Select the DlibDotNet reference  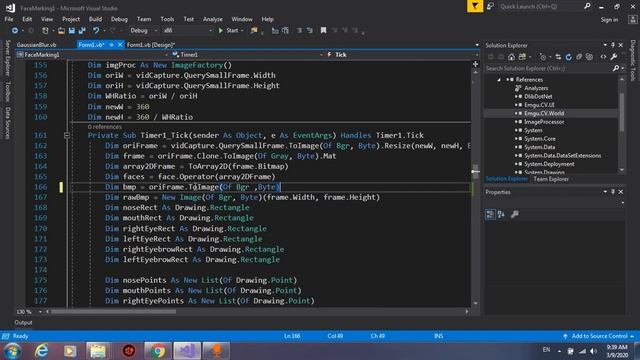coord(538,96)
